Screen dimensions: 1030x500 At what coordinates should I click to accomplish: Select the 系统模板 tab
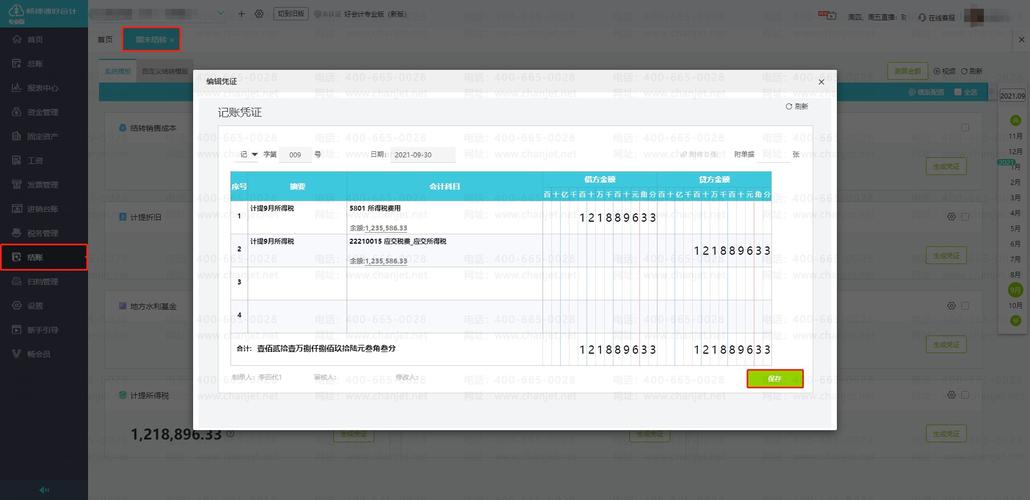click(x=118, y=71)
